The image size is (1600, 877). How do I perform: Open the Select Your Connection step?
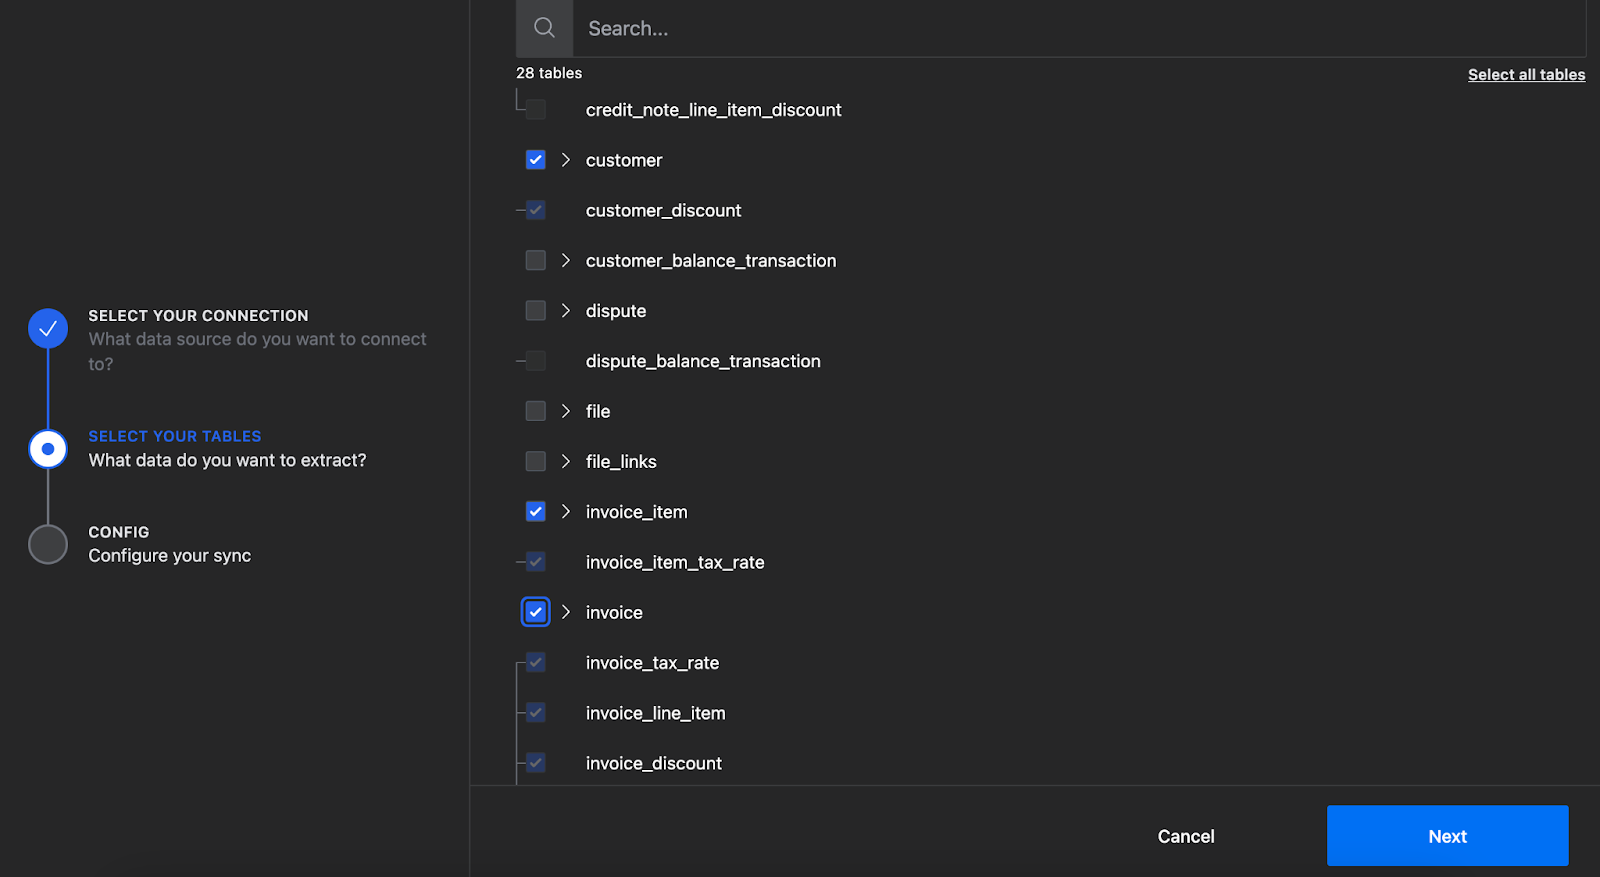198,316
